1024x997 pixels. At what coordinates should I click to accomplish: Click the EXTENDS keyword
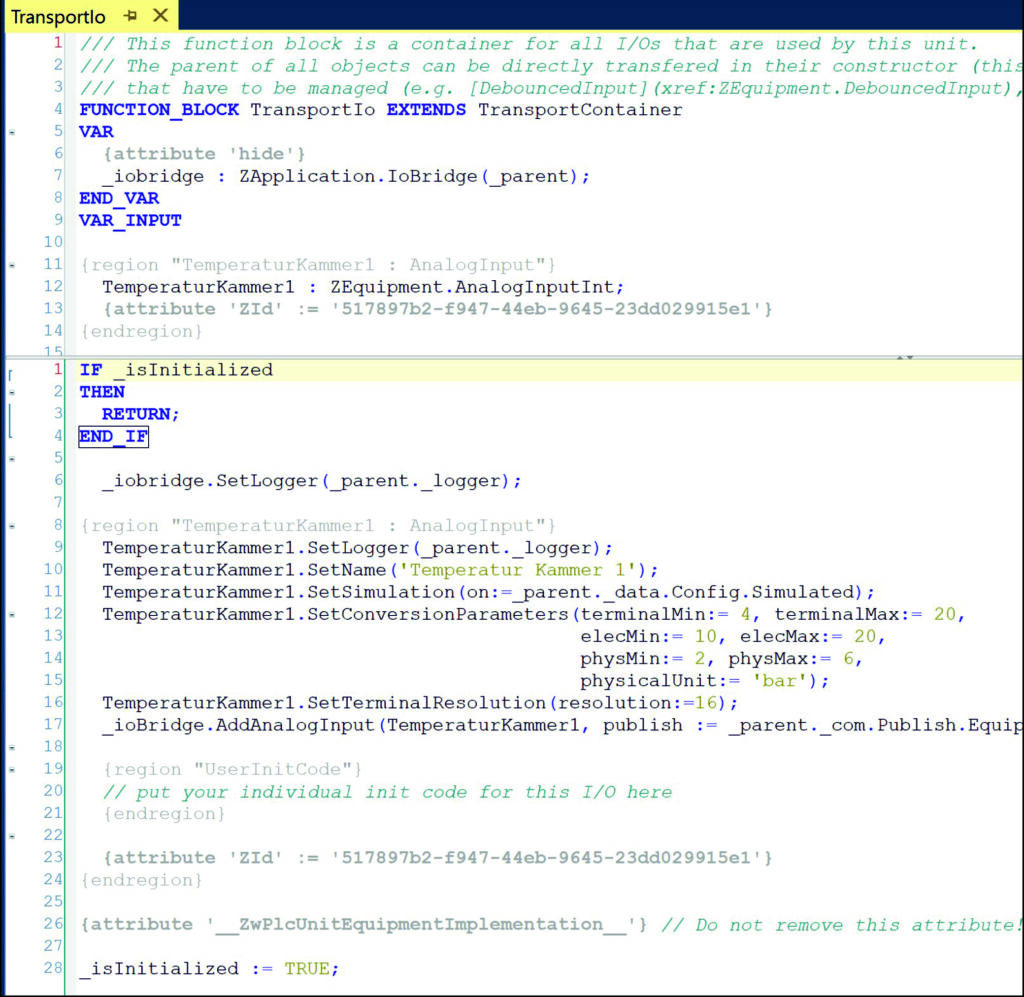(426, 110)
